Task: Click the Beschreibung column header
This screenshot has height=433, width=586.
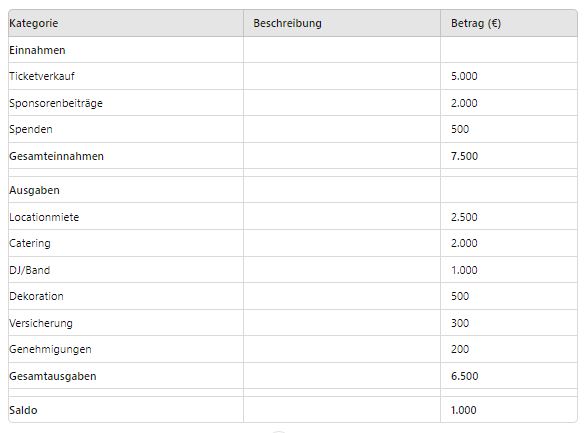Action: [x=342, y=23]
